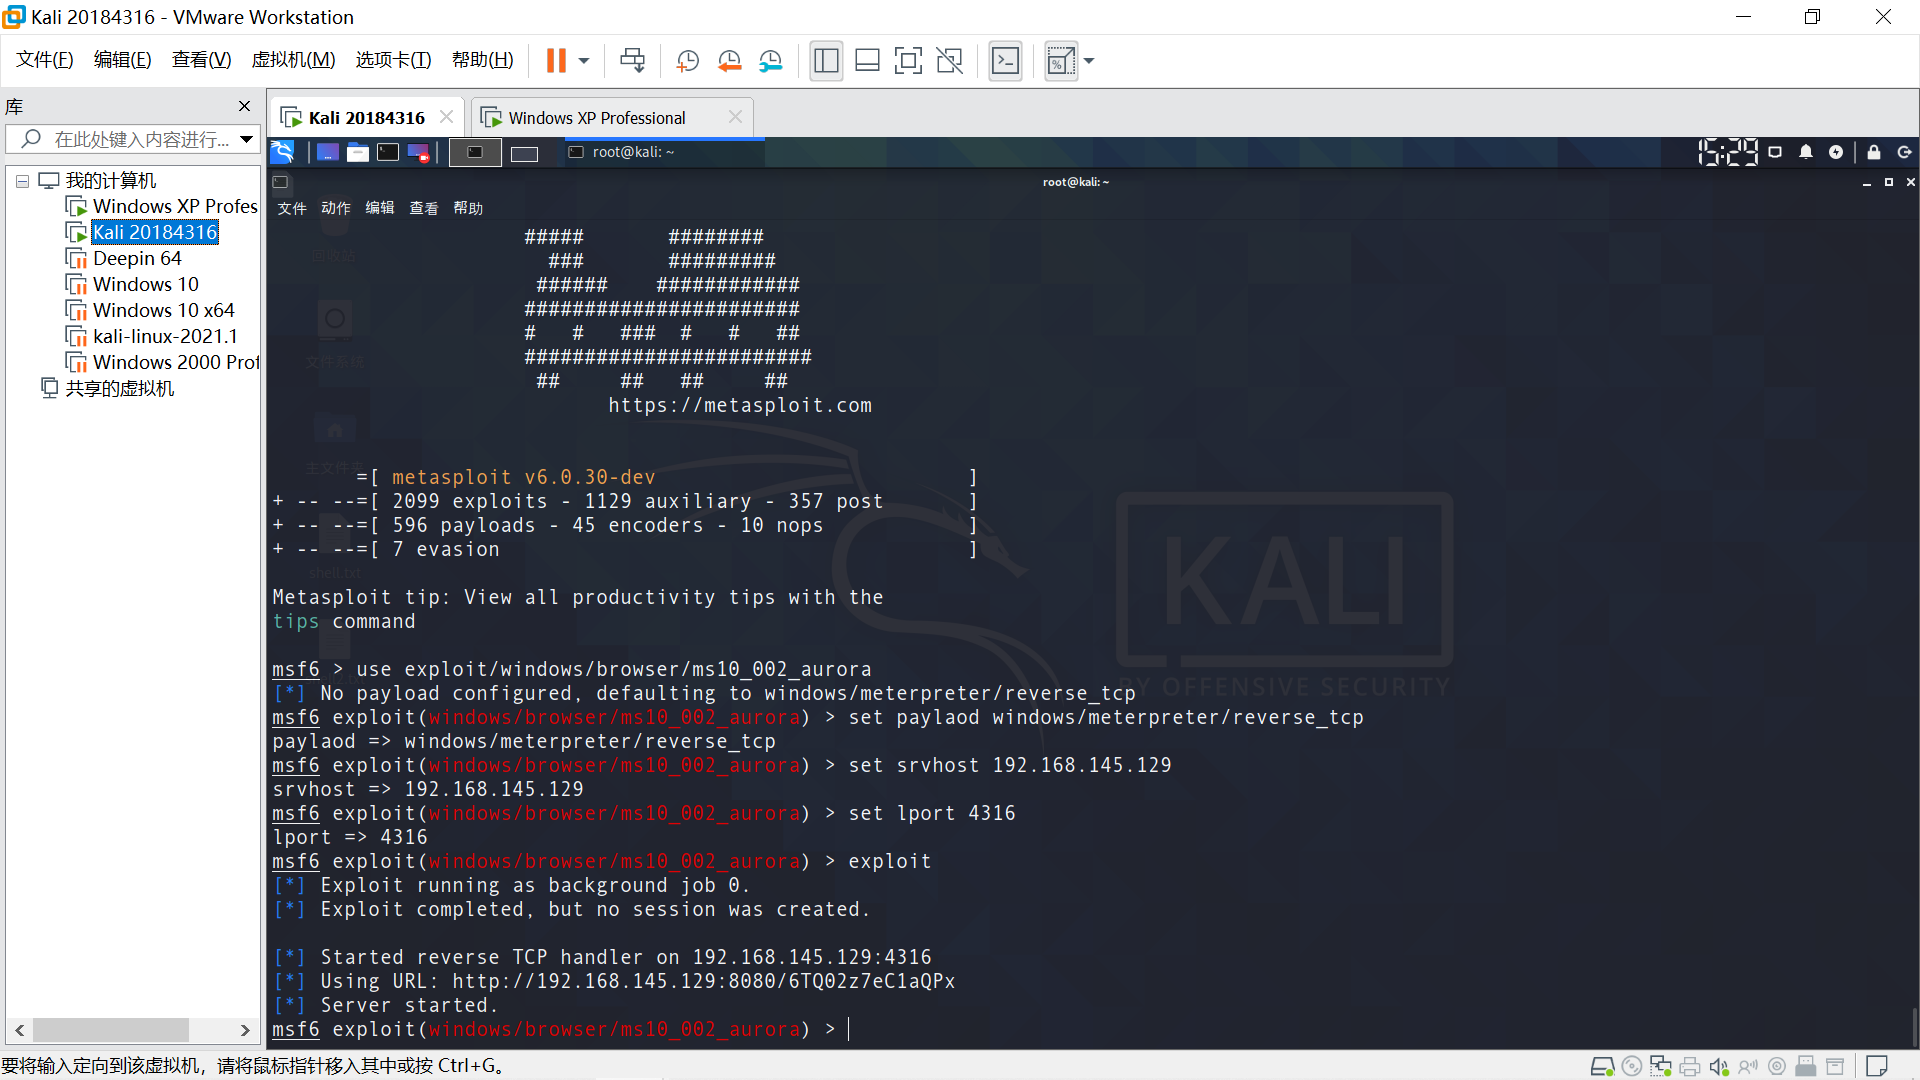The width and height of the screenshot is (1920, 1080).
Task: Enter full screen mode
Action: point(908,61)
